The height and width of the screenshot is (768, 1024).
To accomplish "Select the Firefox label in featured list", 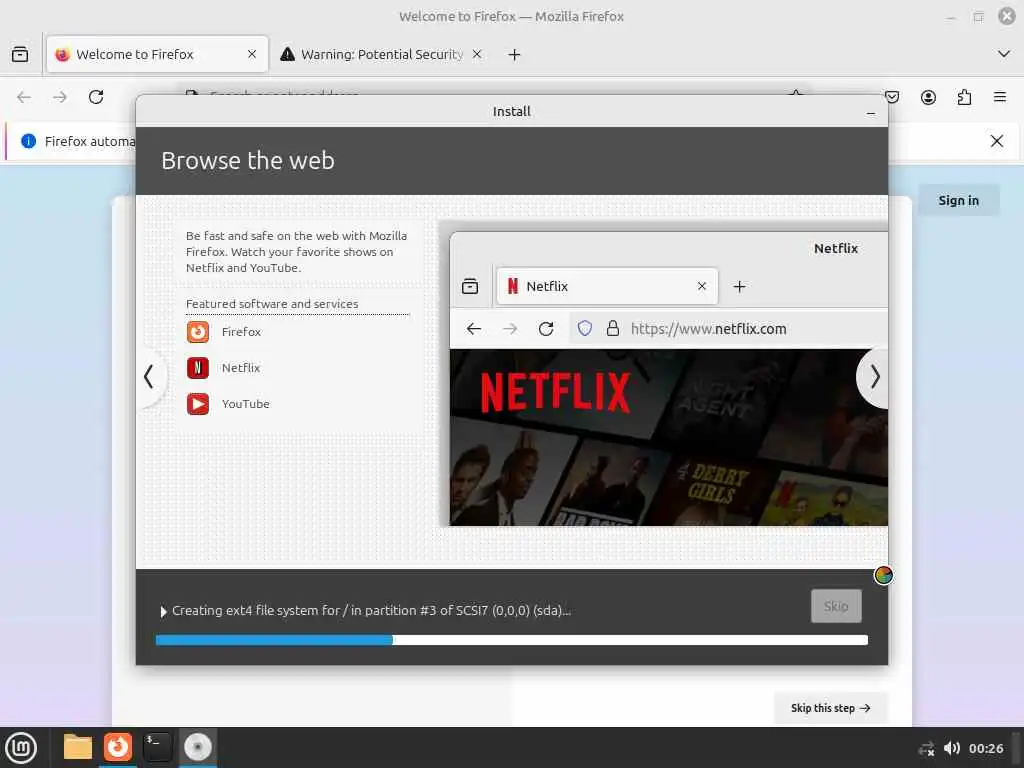I will [x=241, y=332].
